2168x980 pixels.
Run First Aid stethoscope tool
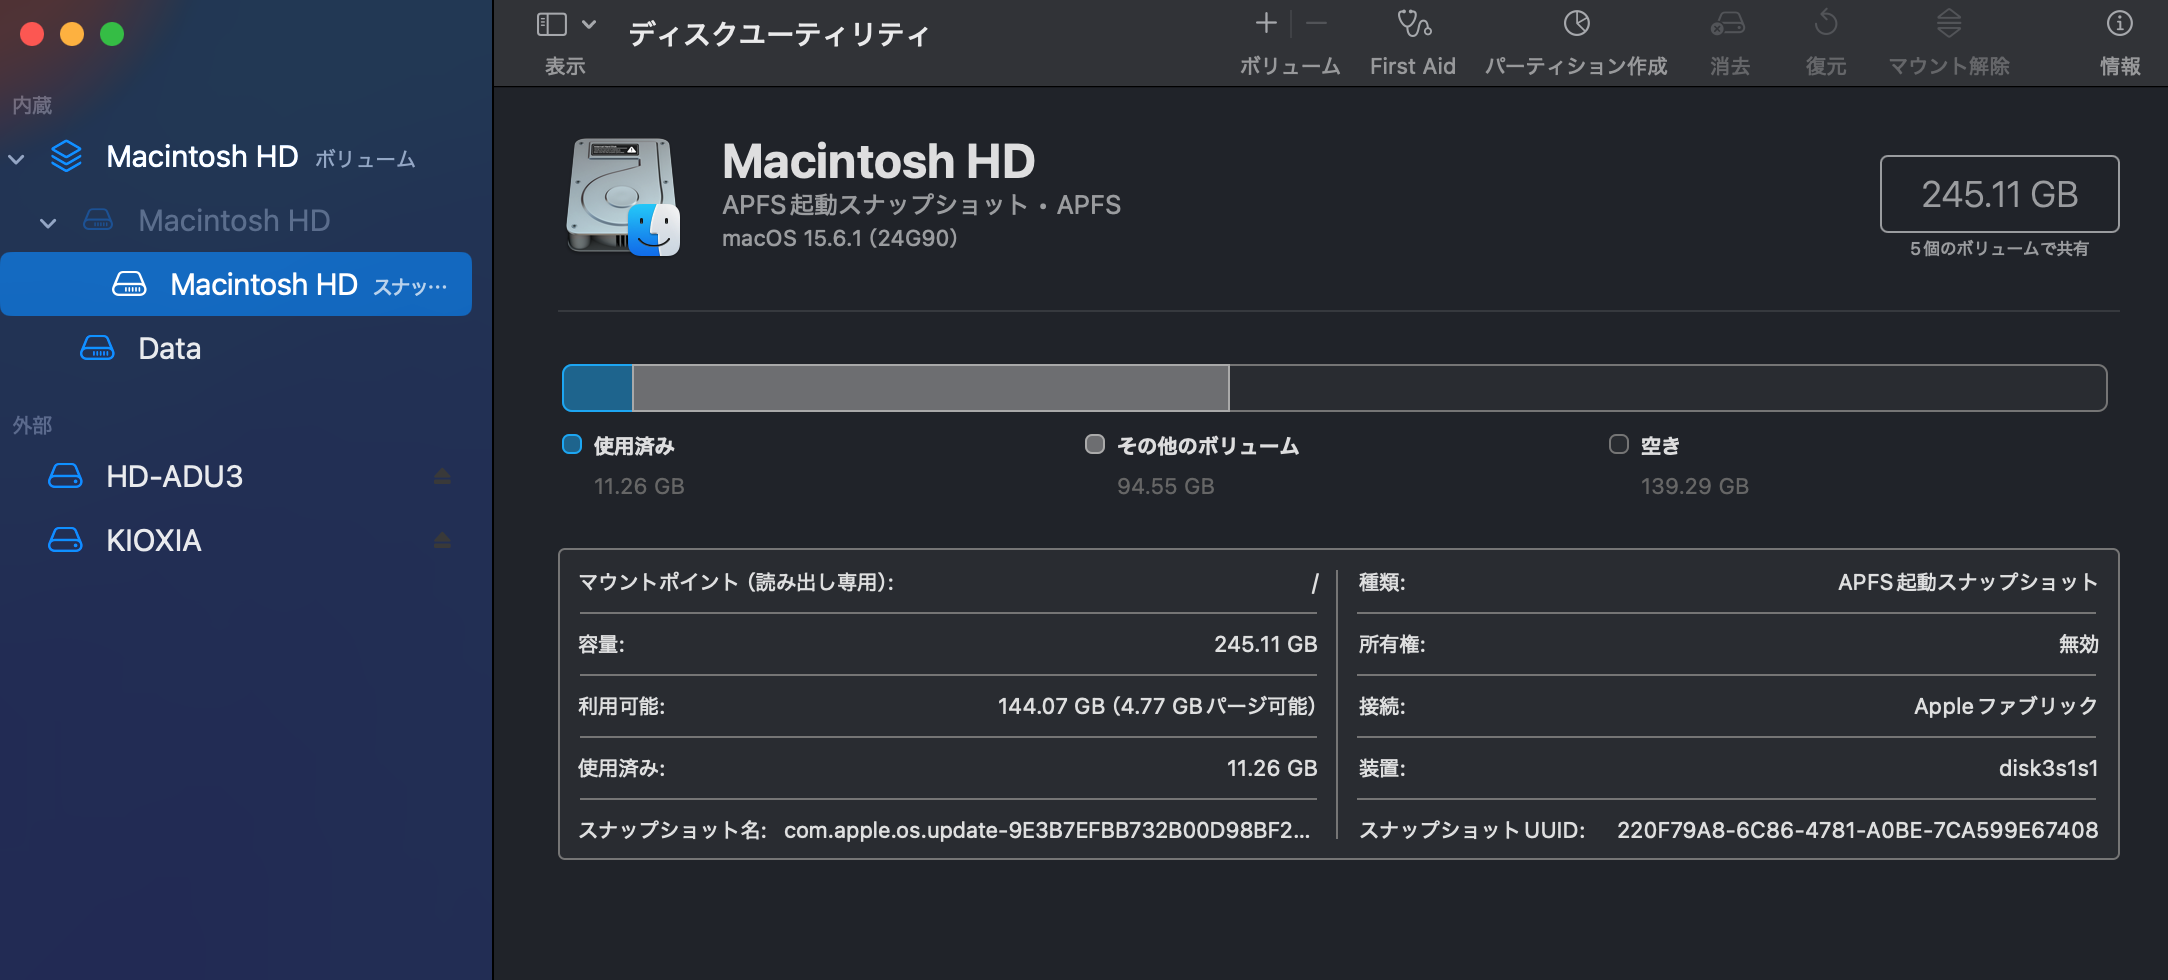click(x=1413, y=23)
